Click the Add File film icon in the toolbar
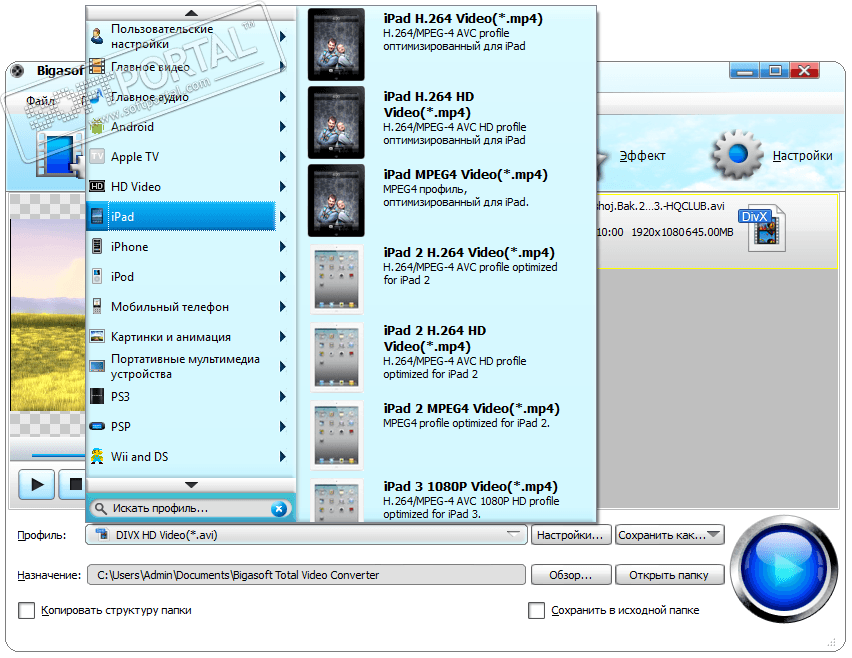852x658 pixels. [x=59, y=155]
